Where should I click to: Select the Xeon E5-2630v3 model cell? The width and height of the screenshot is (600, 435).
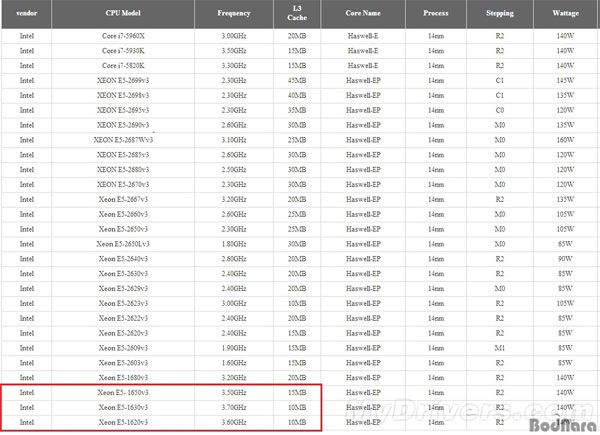tap(123, 274)
